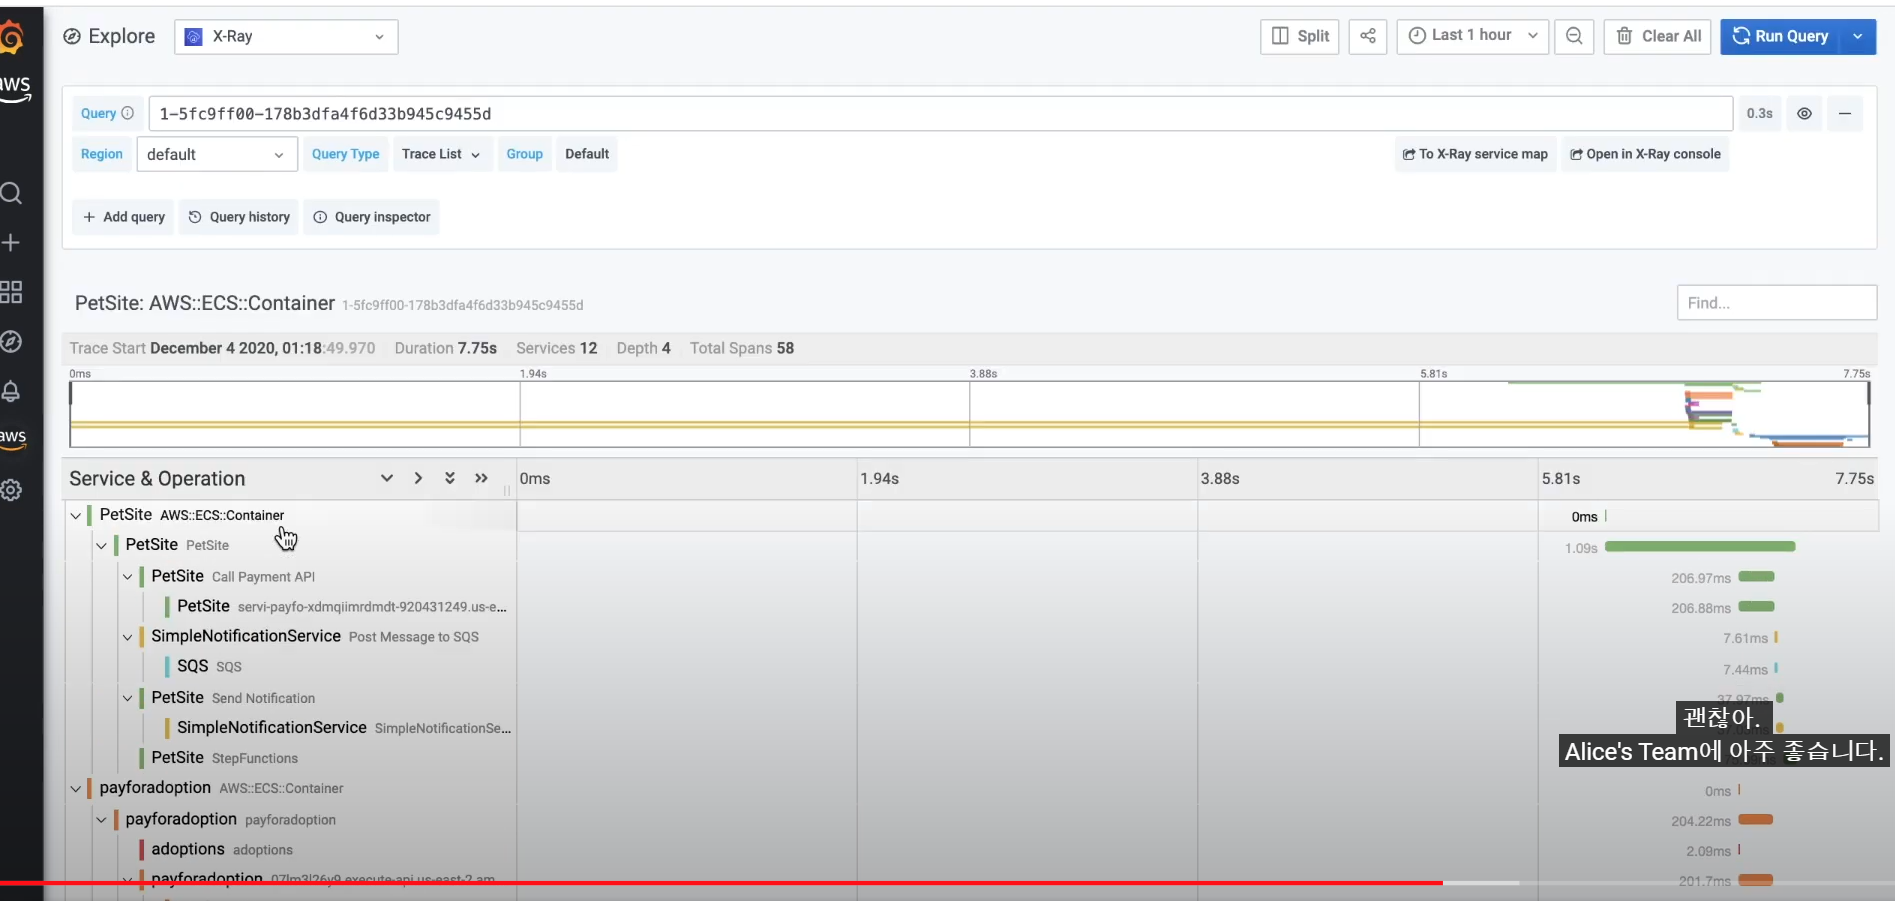Click the PetSite 1.09s green span bar

click(x=1700, y=546)
